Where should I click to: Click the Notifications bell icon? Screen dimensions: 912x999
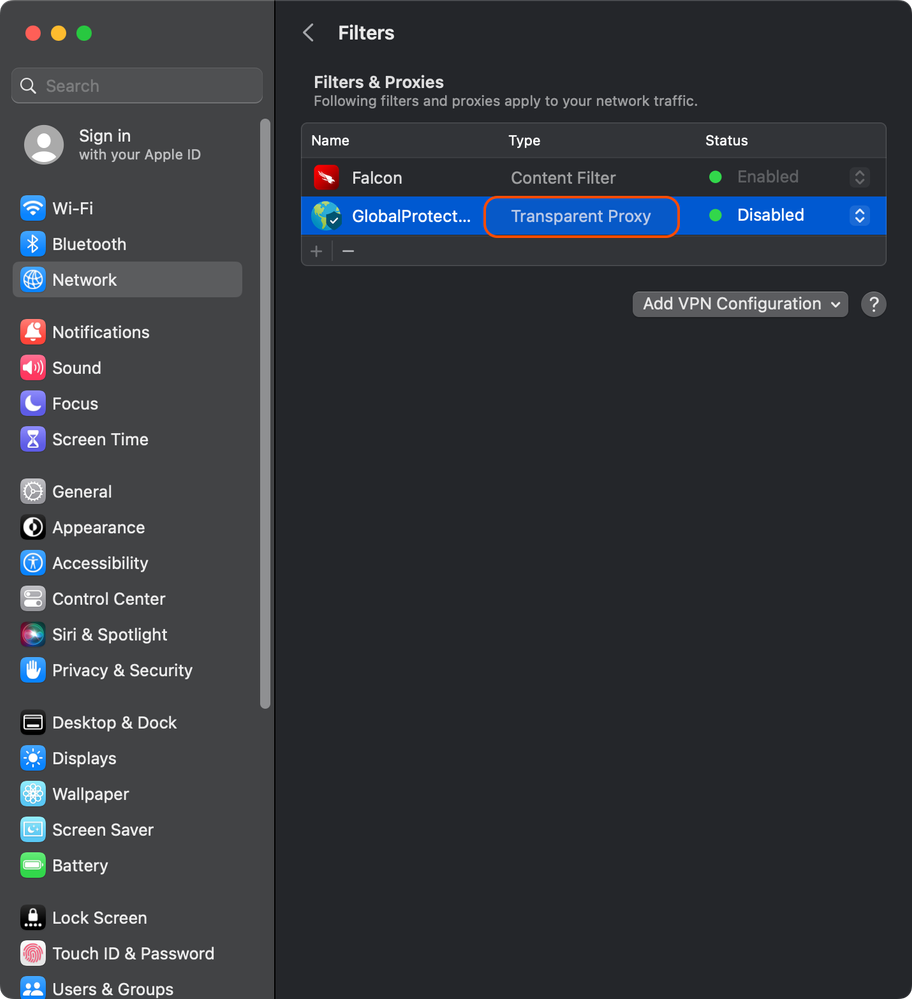(x=33, y=332)
